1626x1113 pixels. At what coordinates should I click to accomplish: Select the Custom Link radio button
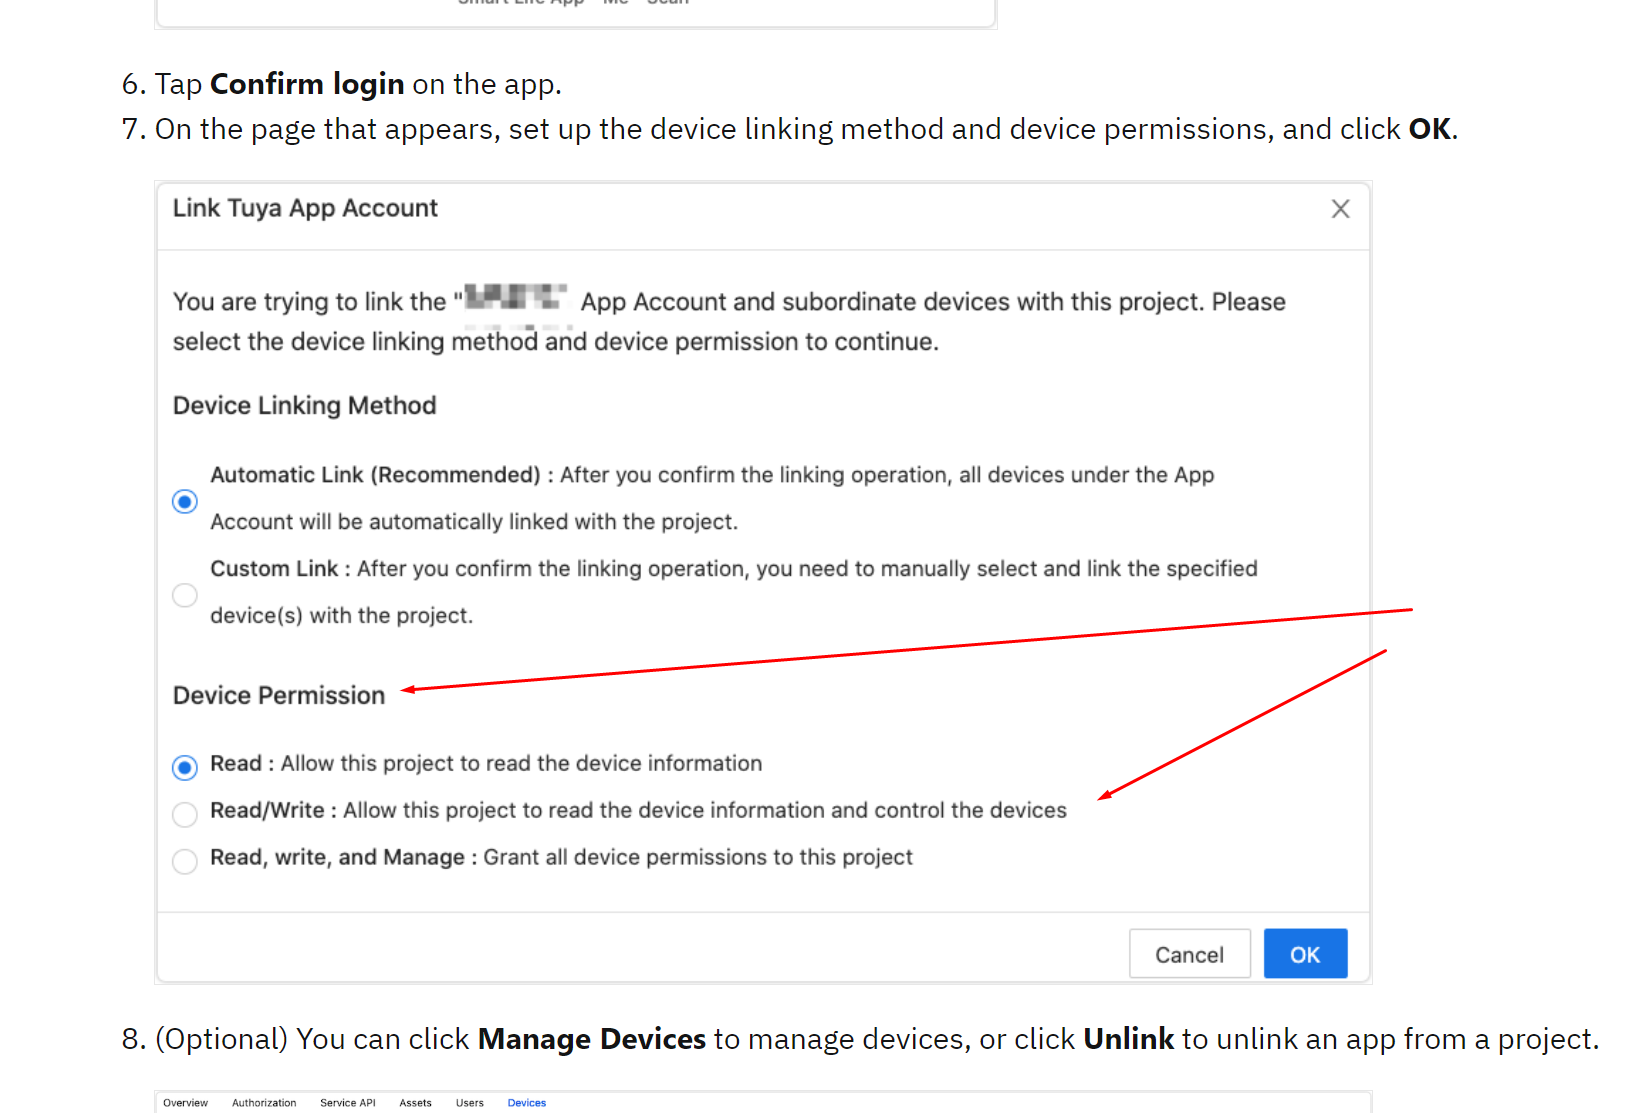pos(185,595)
